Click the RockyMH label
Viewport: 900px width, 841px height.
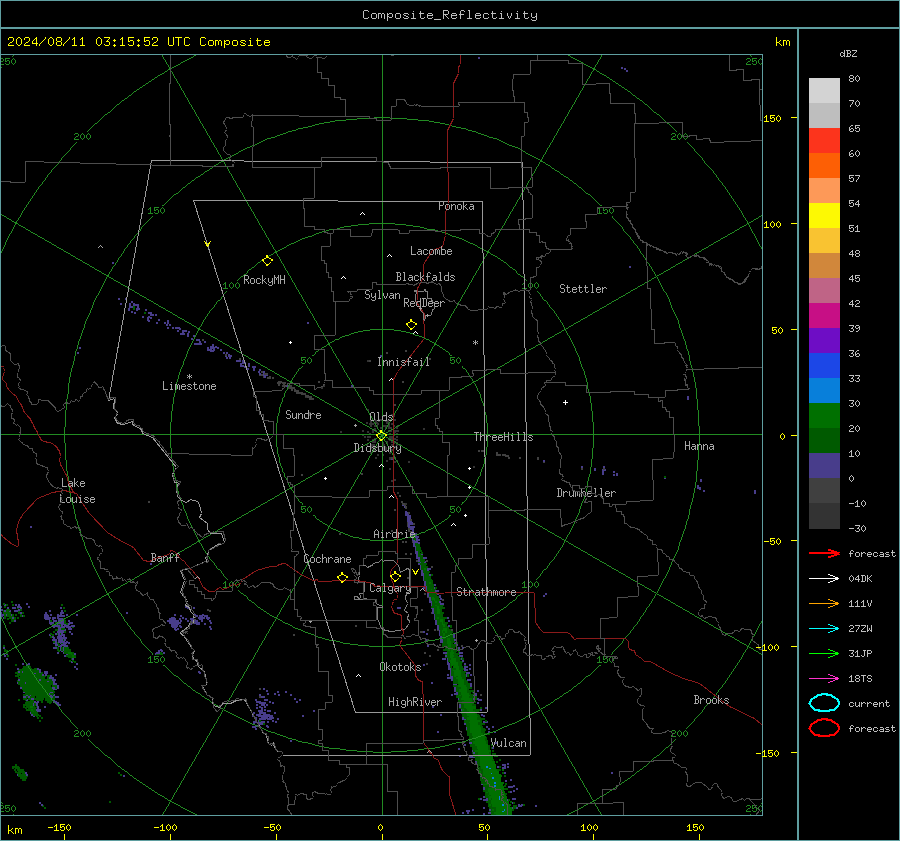click(264, 280)
